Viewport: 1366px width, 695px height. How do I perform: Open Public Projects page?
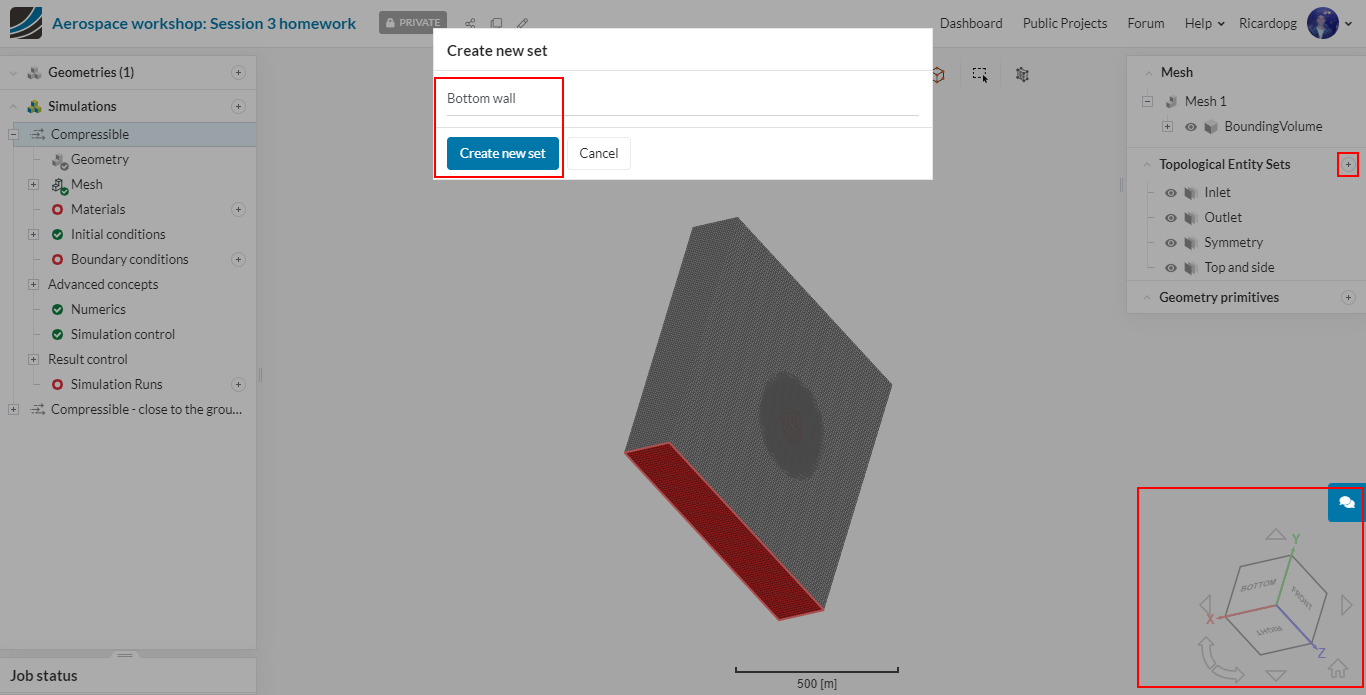point(1065,23)
